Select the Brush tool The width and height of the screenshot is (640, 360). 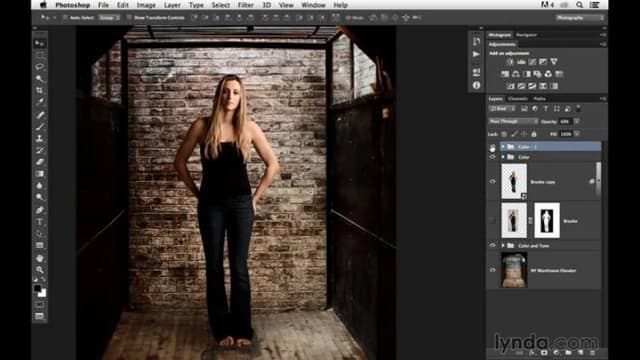click(x=40, y=127)
